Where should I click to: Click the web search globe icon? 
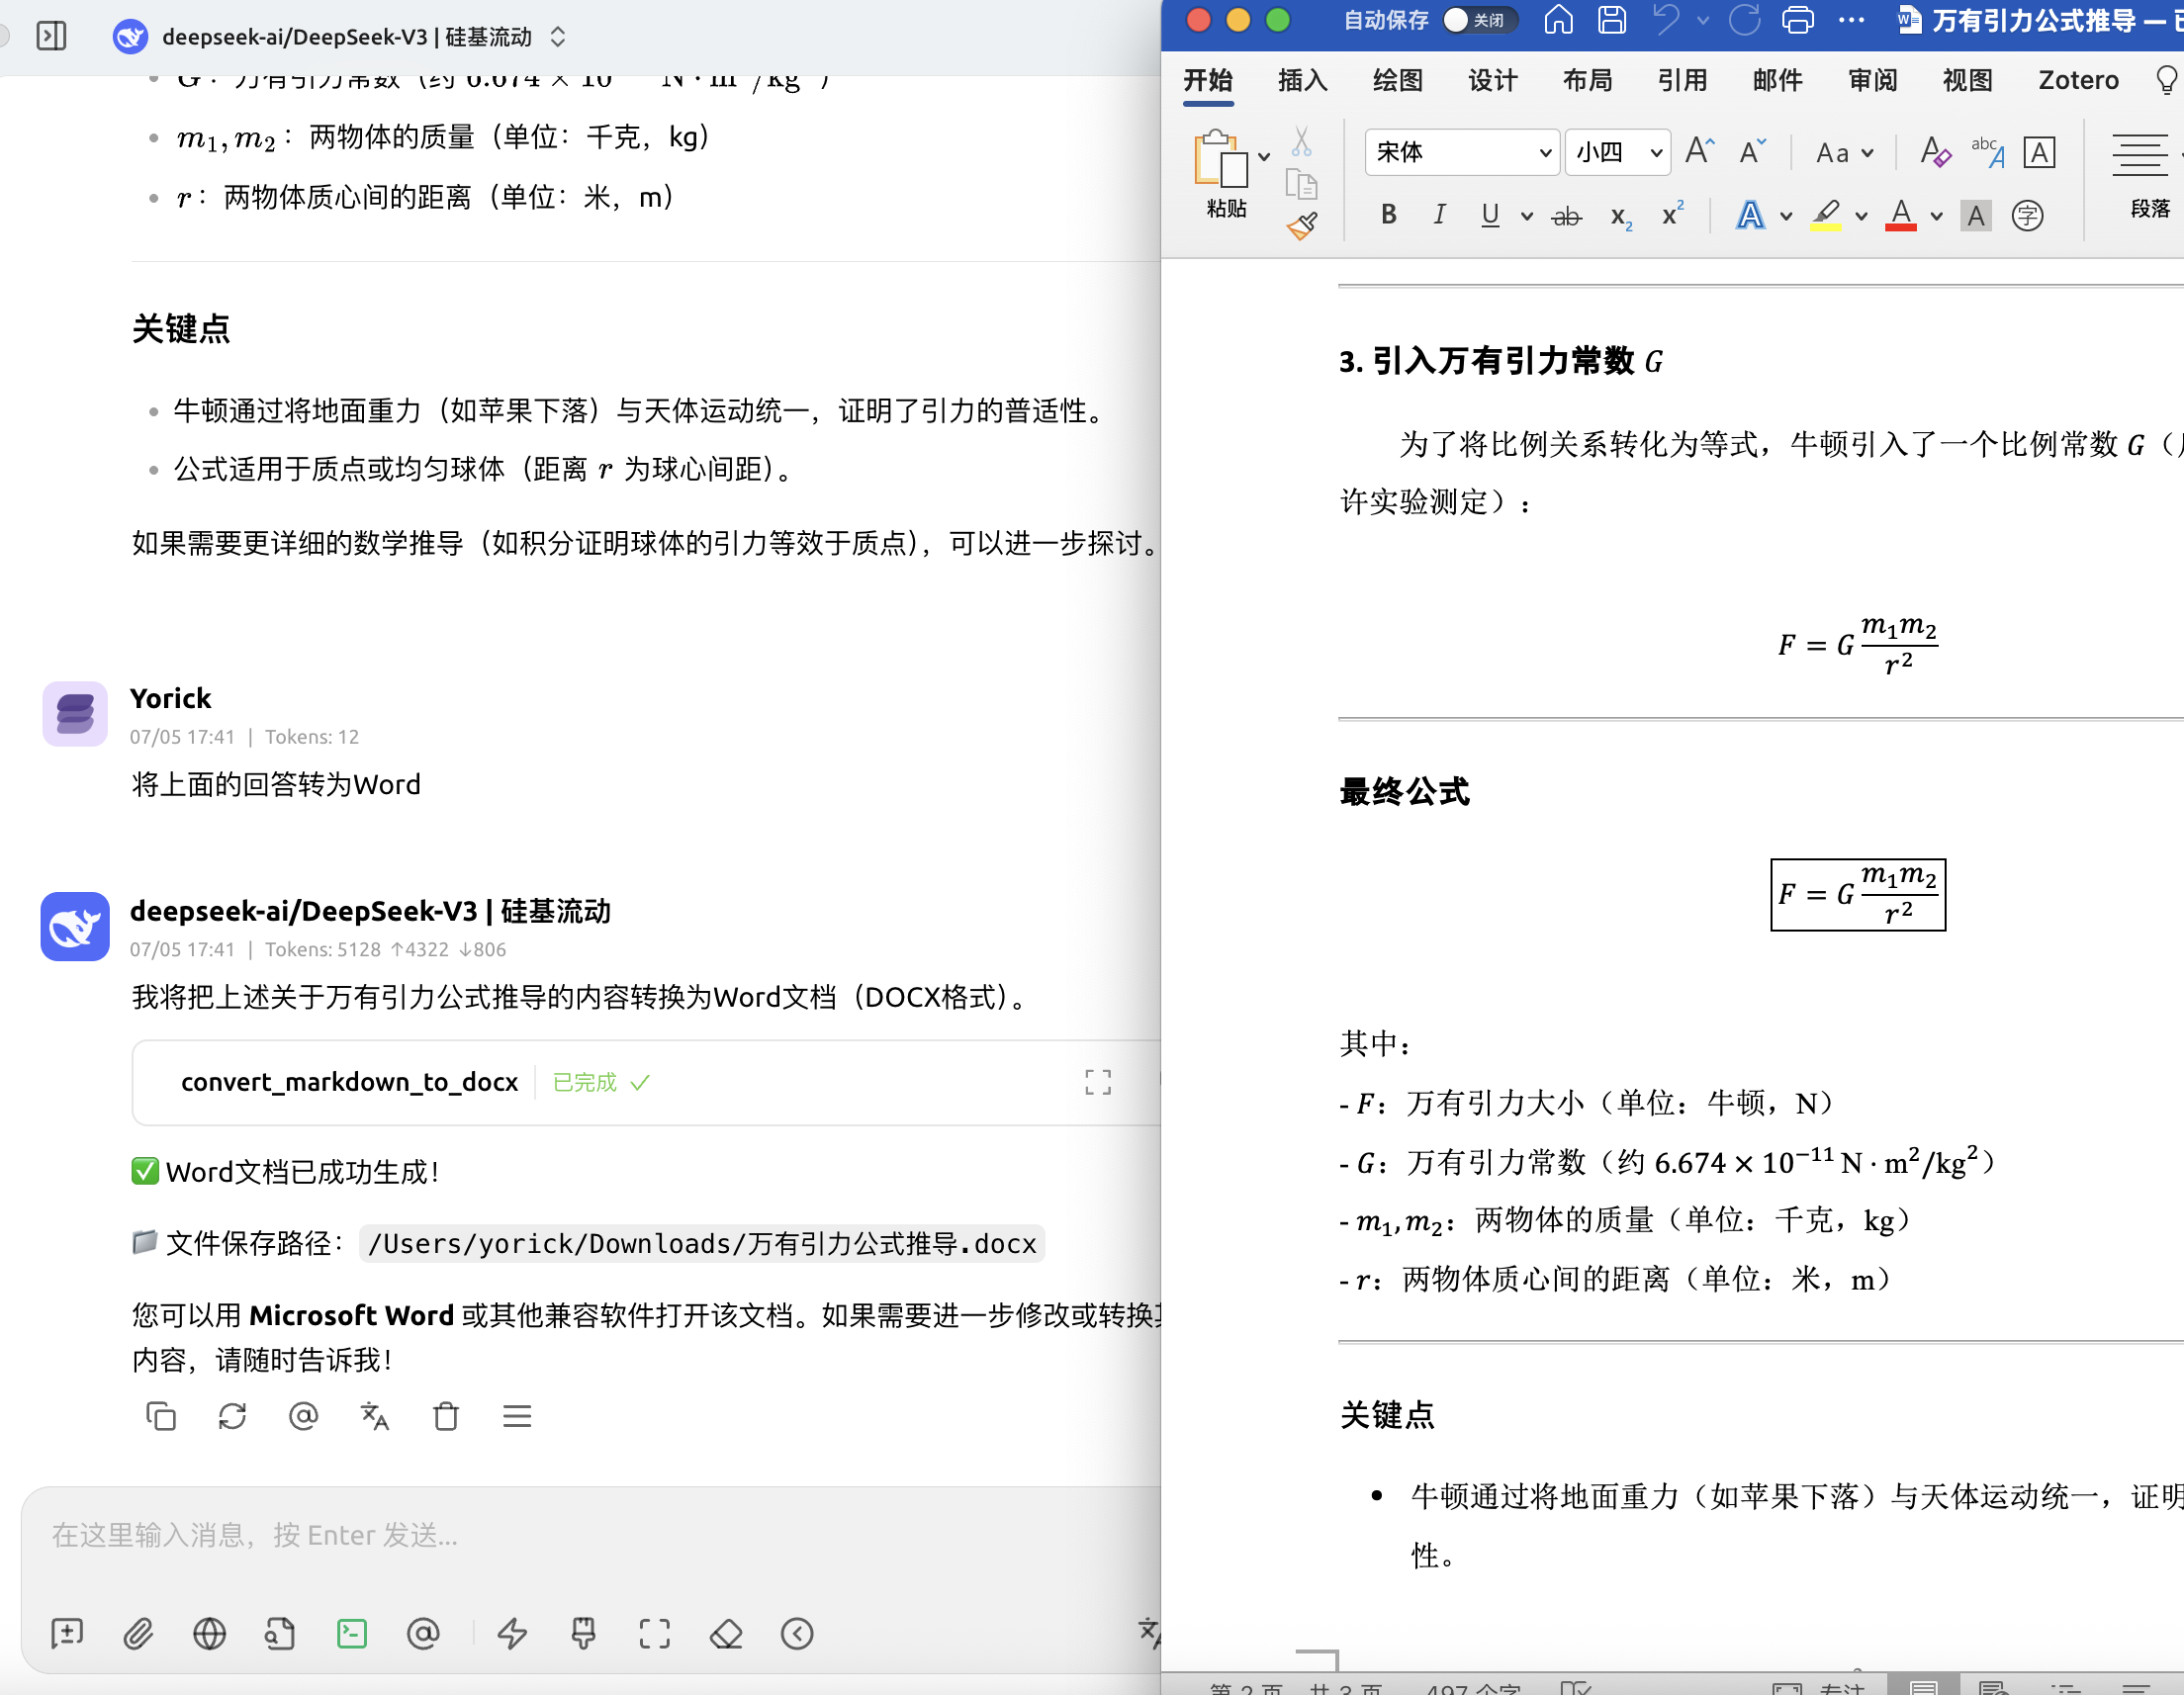pyautogui.click(x=209, y=1634)
